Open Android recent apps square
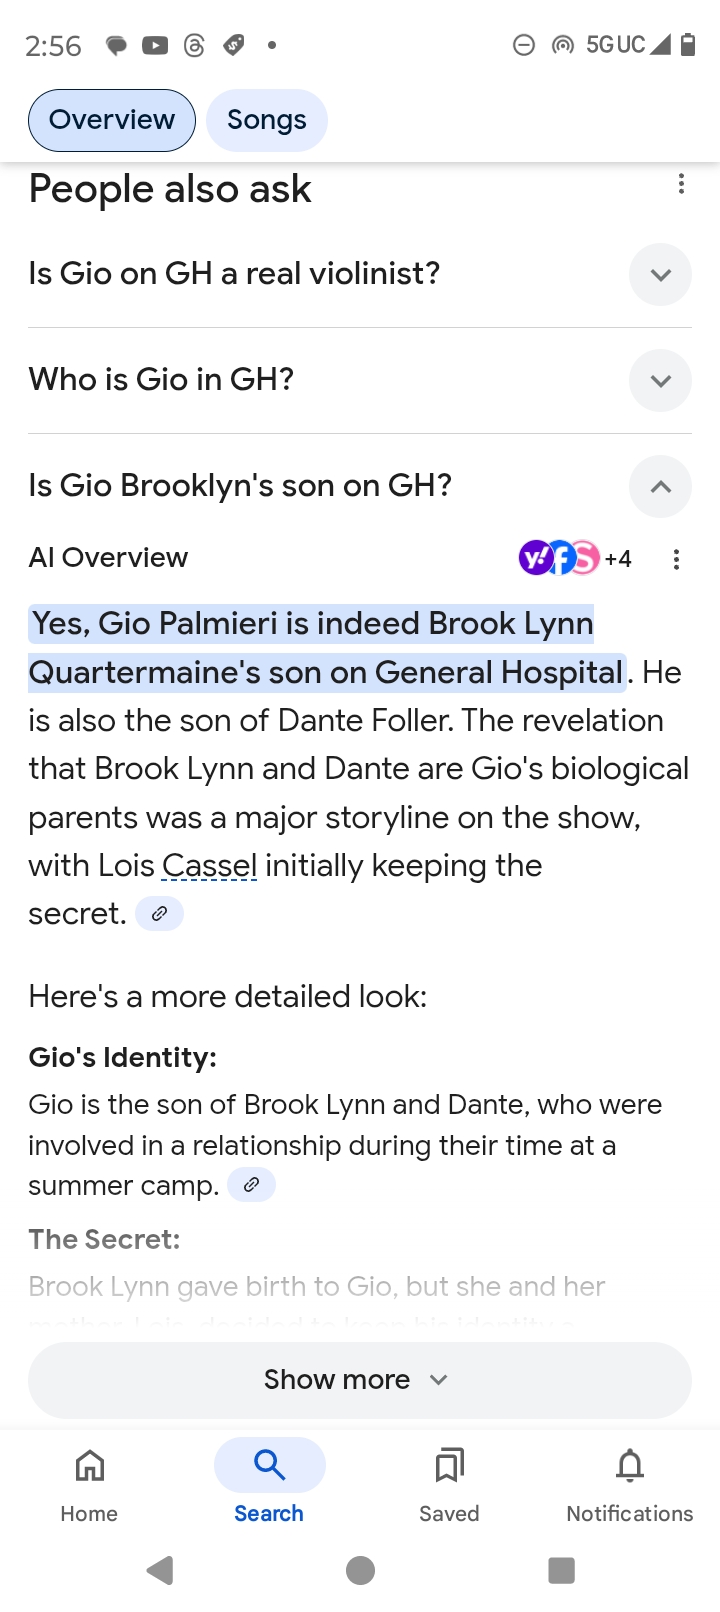This screenshot has height=1612, width=720. (561, 1570)
